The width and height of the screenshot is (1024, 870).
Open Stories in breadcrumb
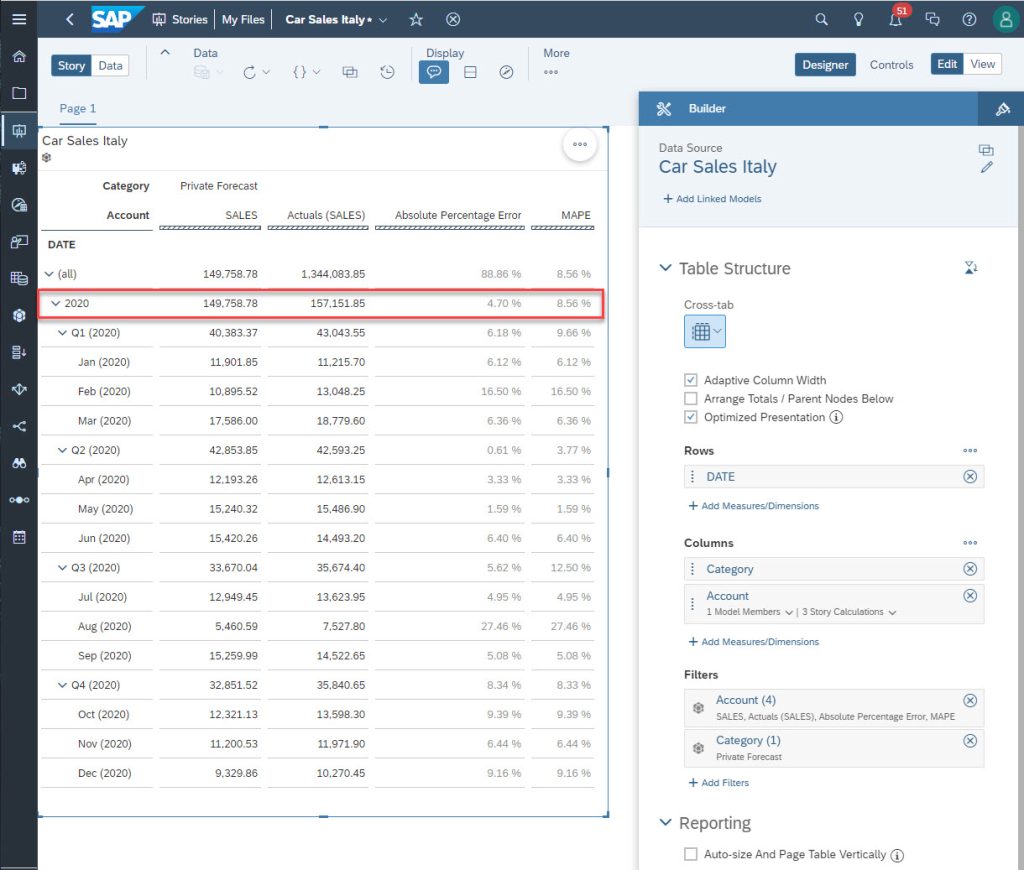point(180,20)
